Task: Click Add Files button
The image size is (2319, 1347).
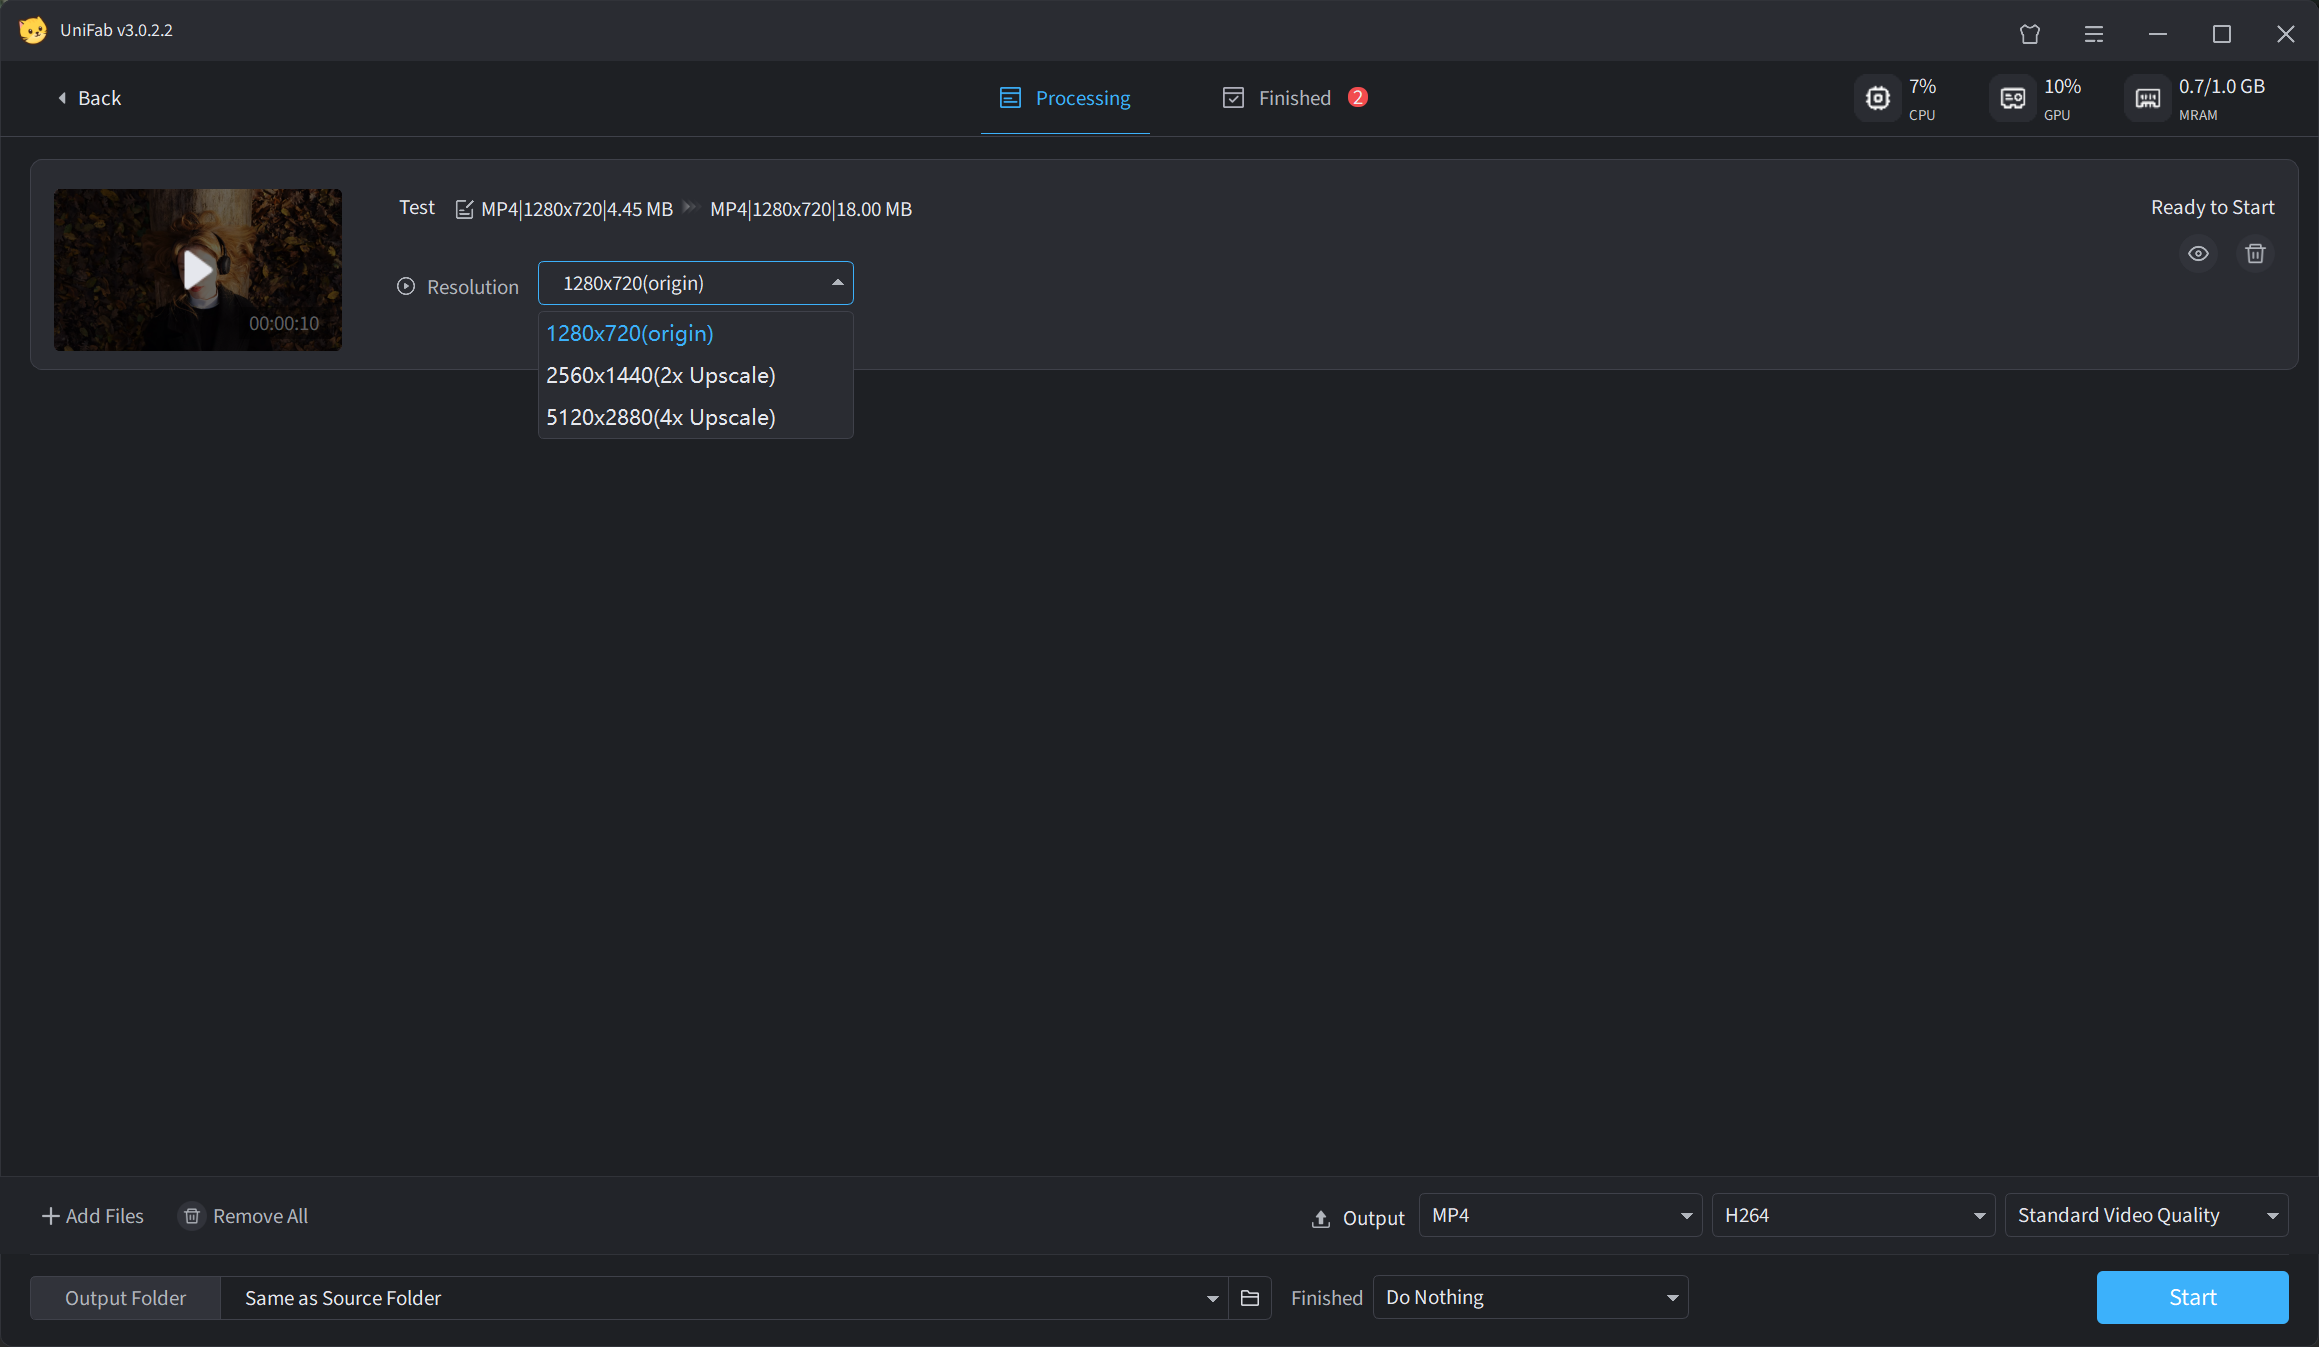Action: tap(93, 1216)
